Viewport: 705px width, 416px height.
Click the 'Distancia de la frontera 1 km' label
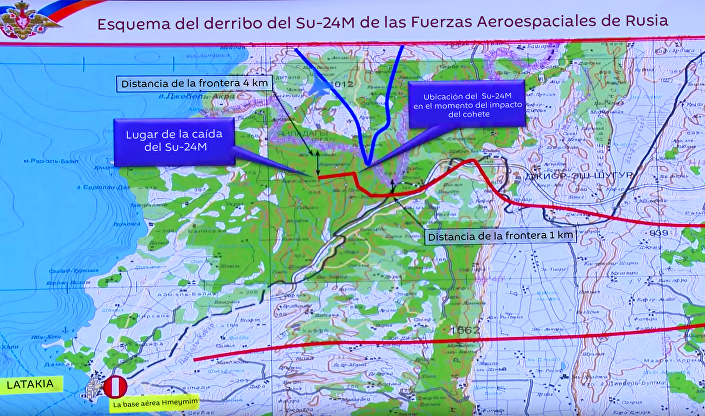click(501, 236)
